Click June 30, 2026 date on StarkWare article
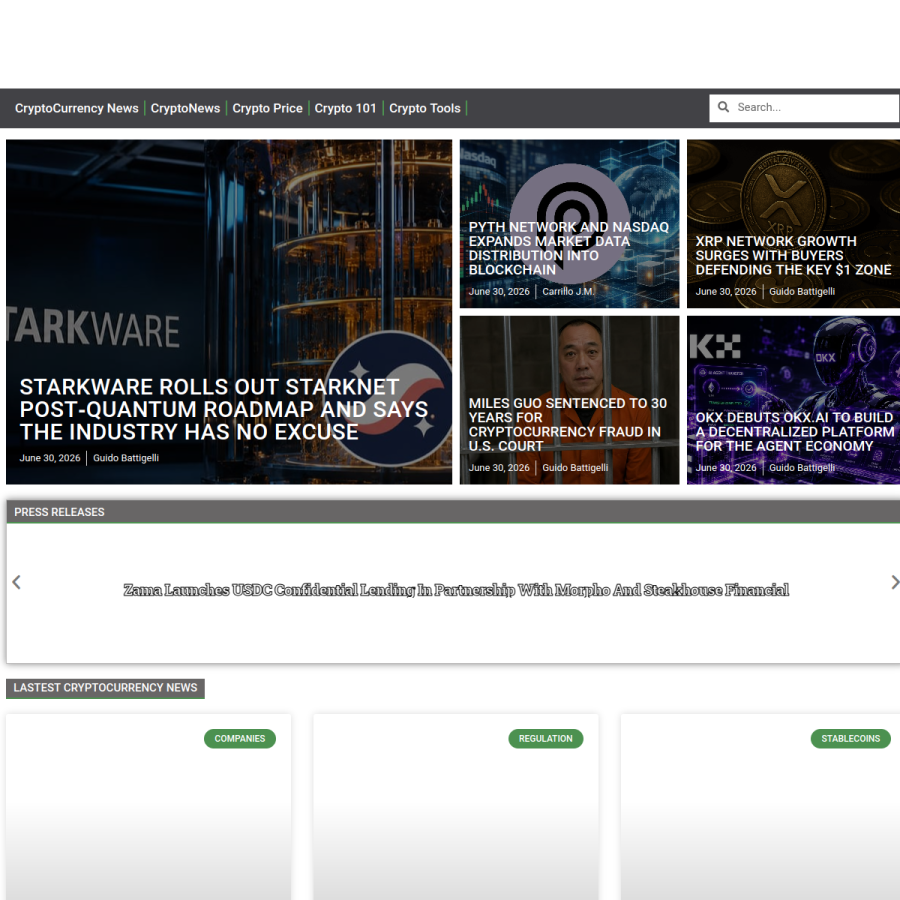This screenshot has width=900, height=900. pos(50,457)
